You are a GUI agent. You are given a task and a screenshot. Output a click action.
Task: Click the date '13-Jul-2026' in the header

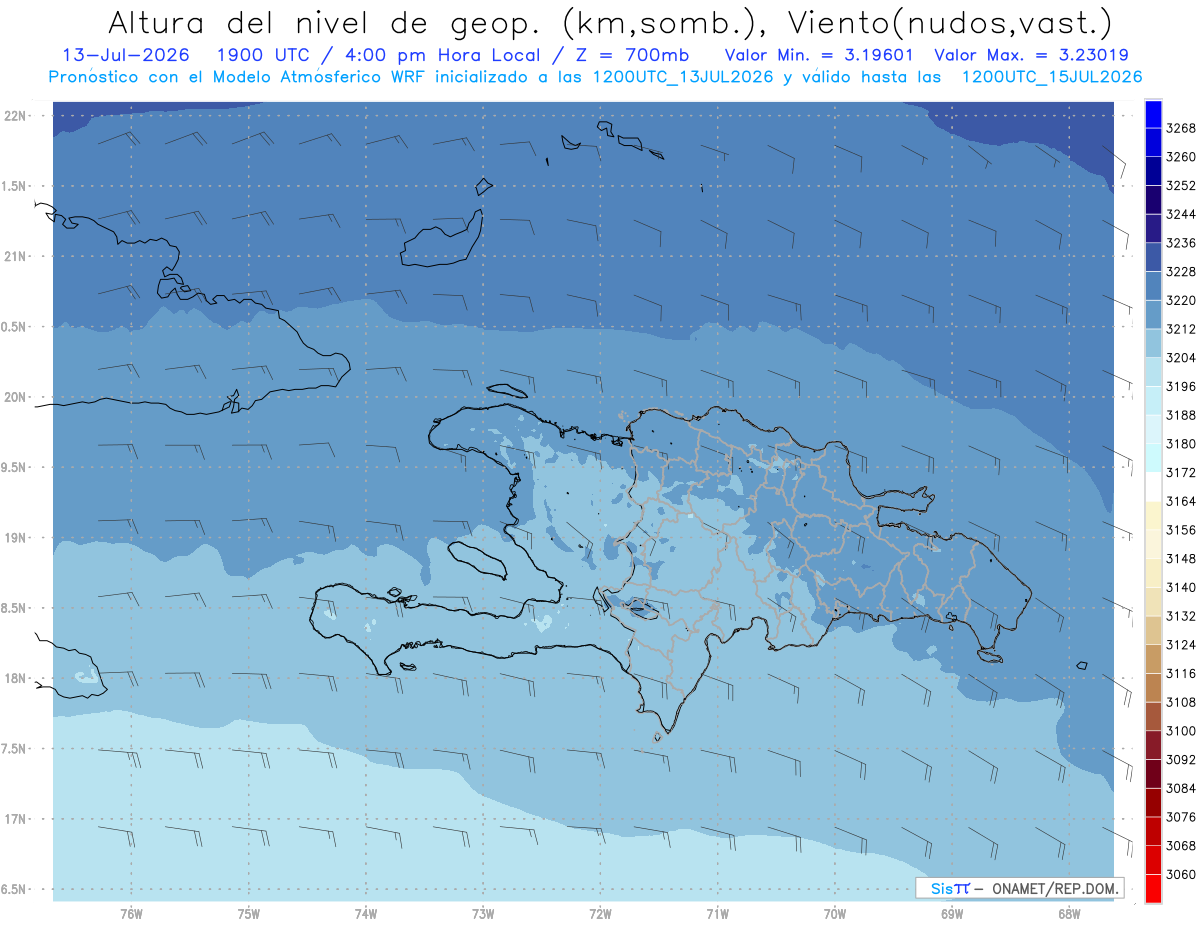click(x=126, y=56)
